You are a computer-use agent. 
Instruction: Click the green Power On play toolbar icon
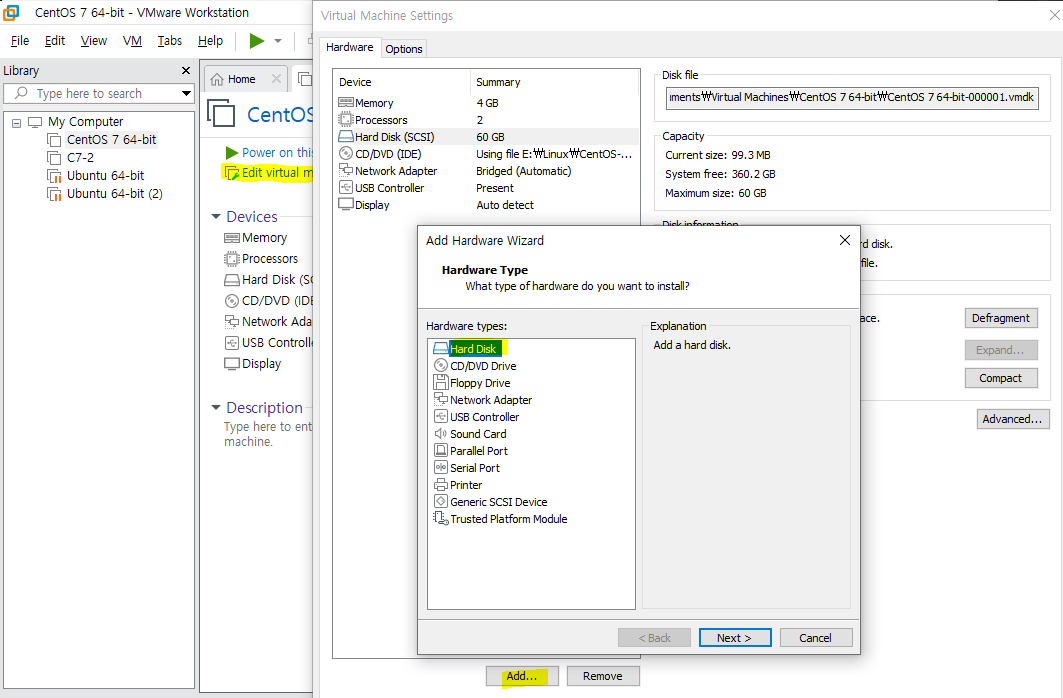(x=256, y=41)
